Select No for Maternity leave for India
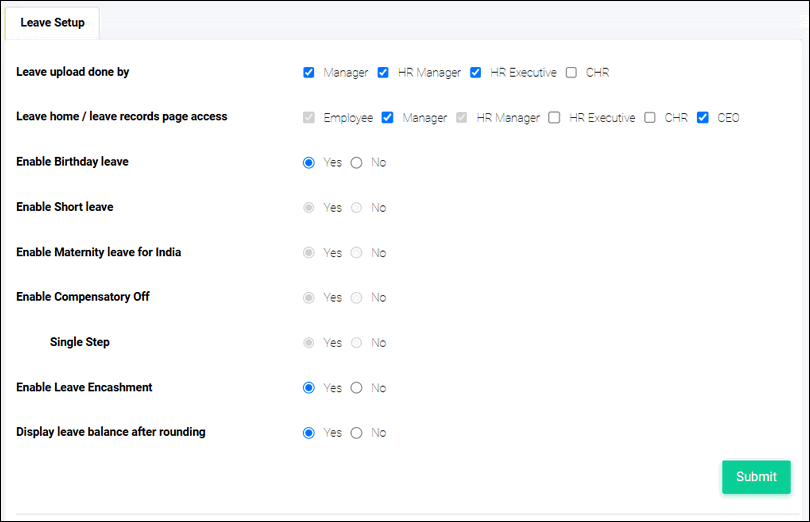Screen dimensions: 810x522 point(356,253)
